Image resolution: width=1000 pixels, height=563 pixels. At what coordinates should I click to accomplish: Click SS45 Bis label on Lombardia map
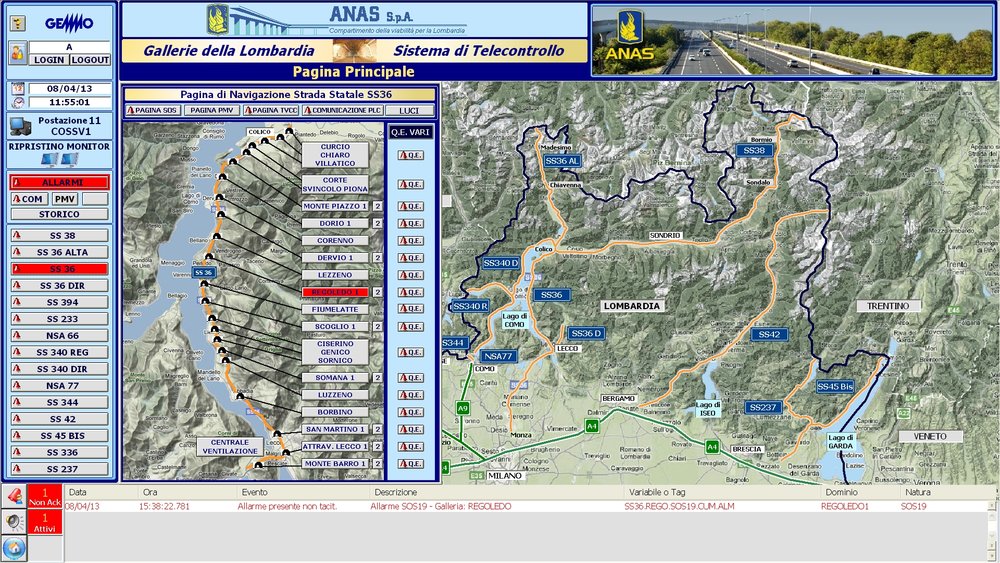835,386
